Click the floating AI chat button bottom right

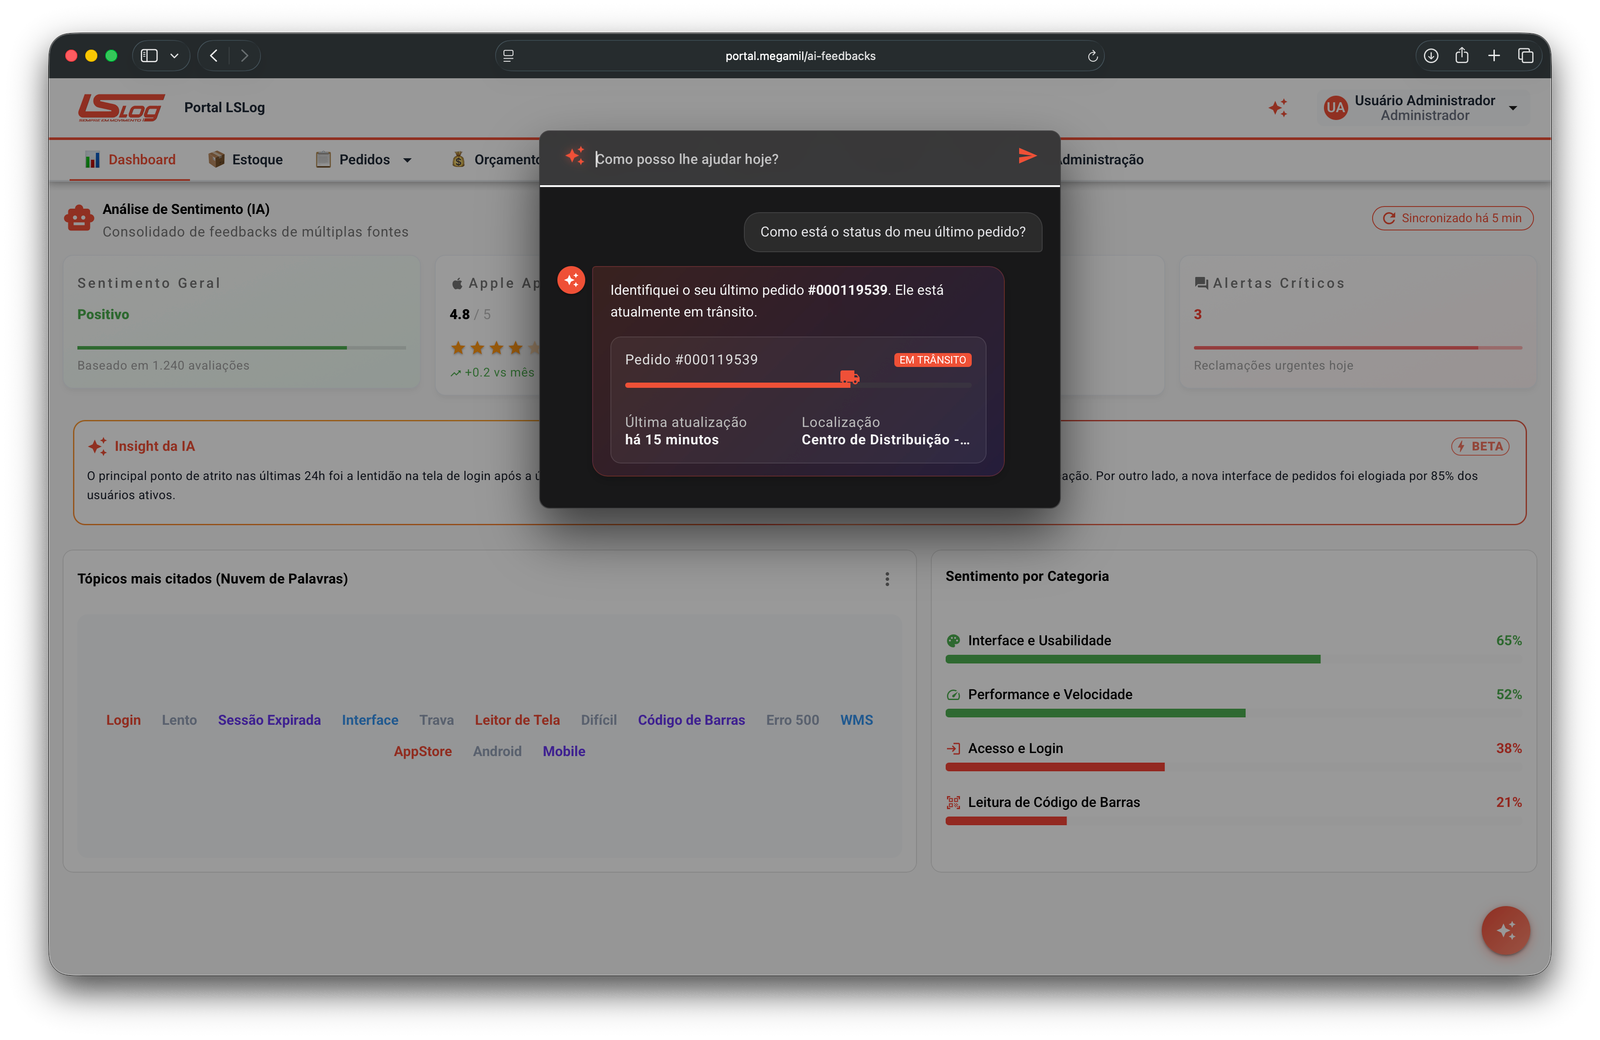click(x=1505, y=930)
